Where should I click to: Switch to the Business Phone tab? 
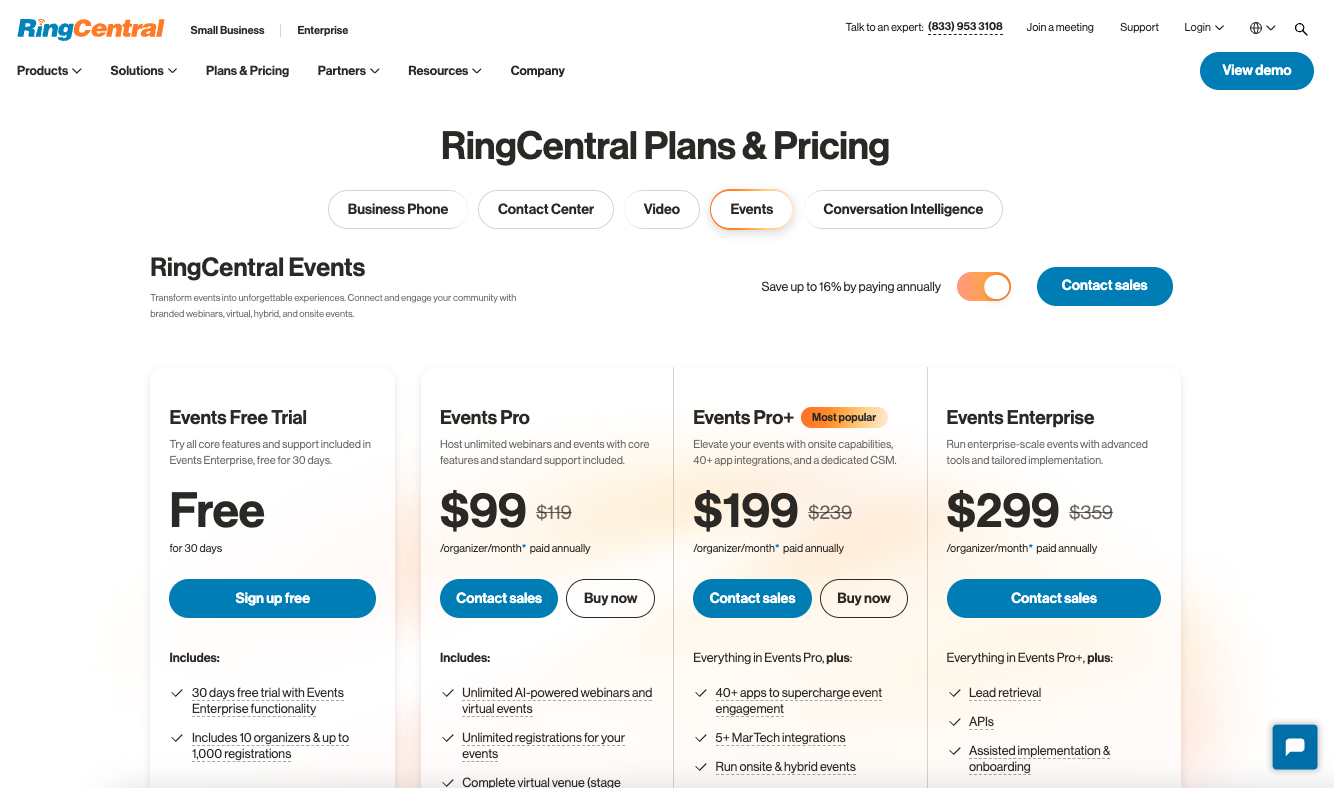398,209
